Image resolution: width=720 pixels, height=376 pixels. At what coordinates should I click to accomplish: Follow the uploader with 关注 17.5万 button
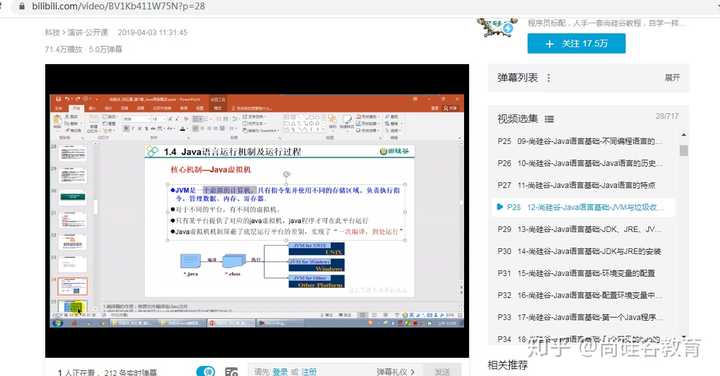(576, 44)
